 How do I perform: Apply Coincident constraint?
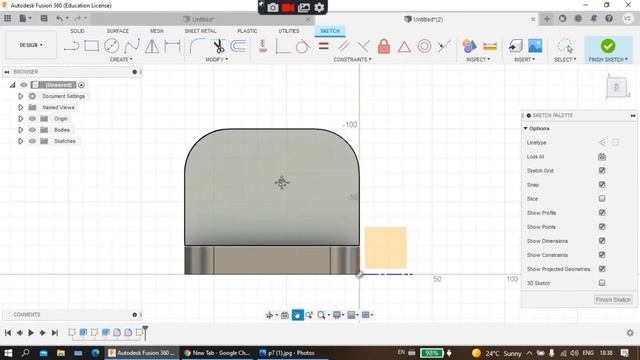click(282, 46)
